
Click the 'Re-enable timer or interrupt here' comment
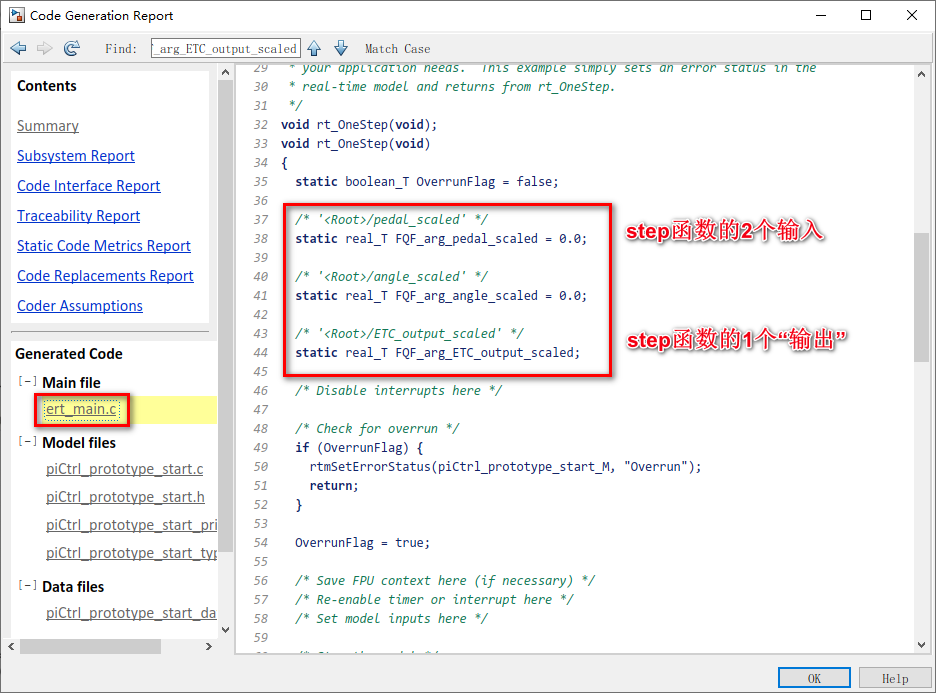[434, 599]
